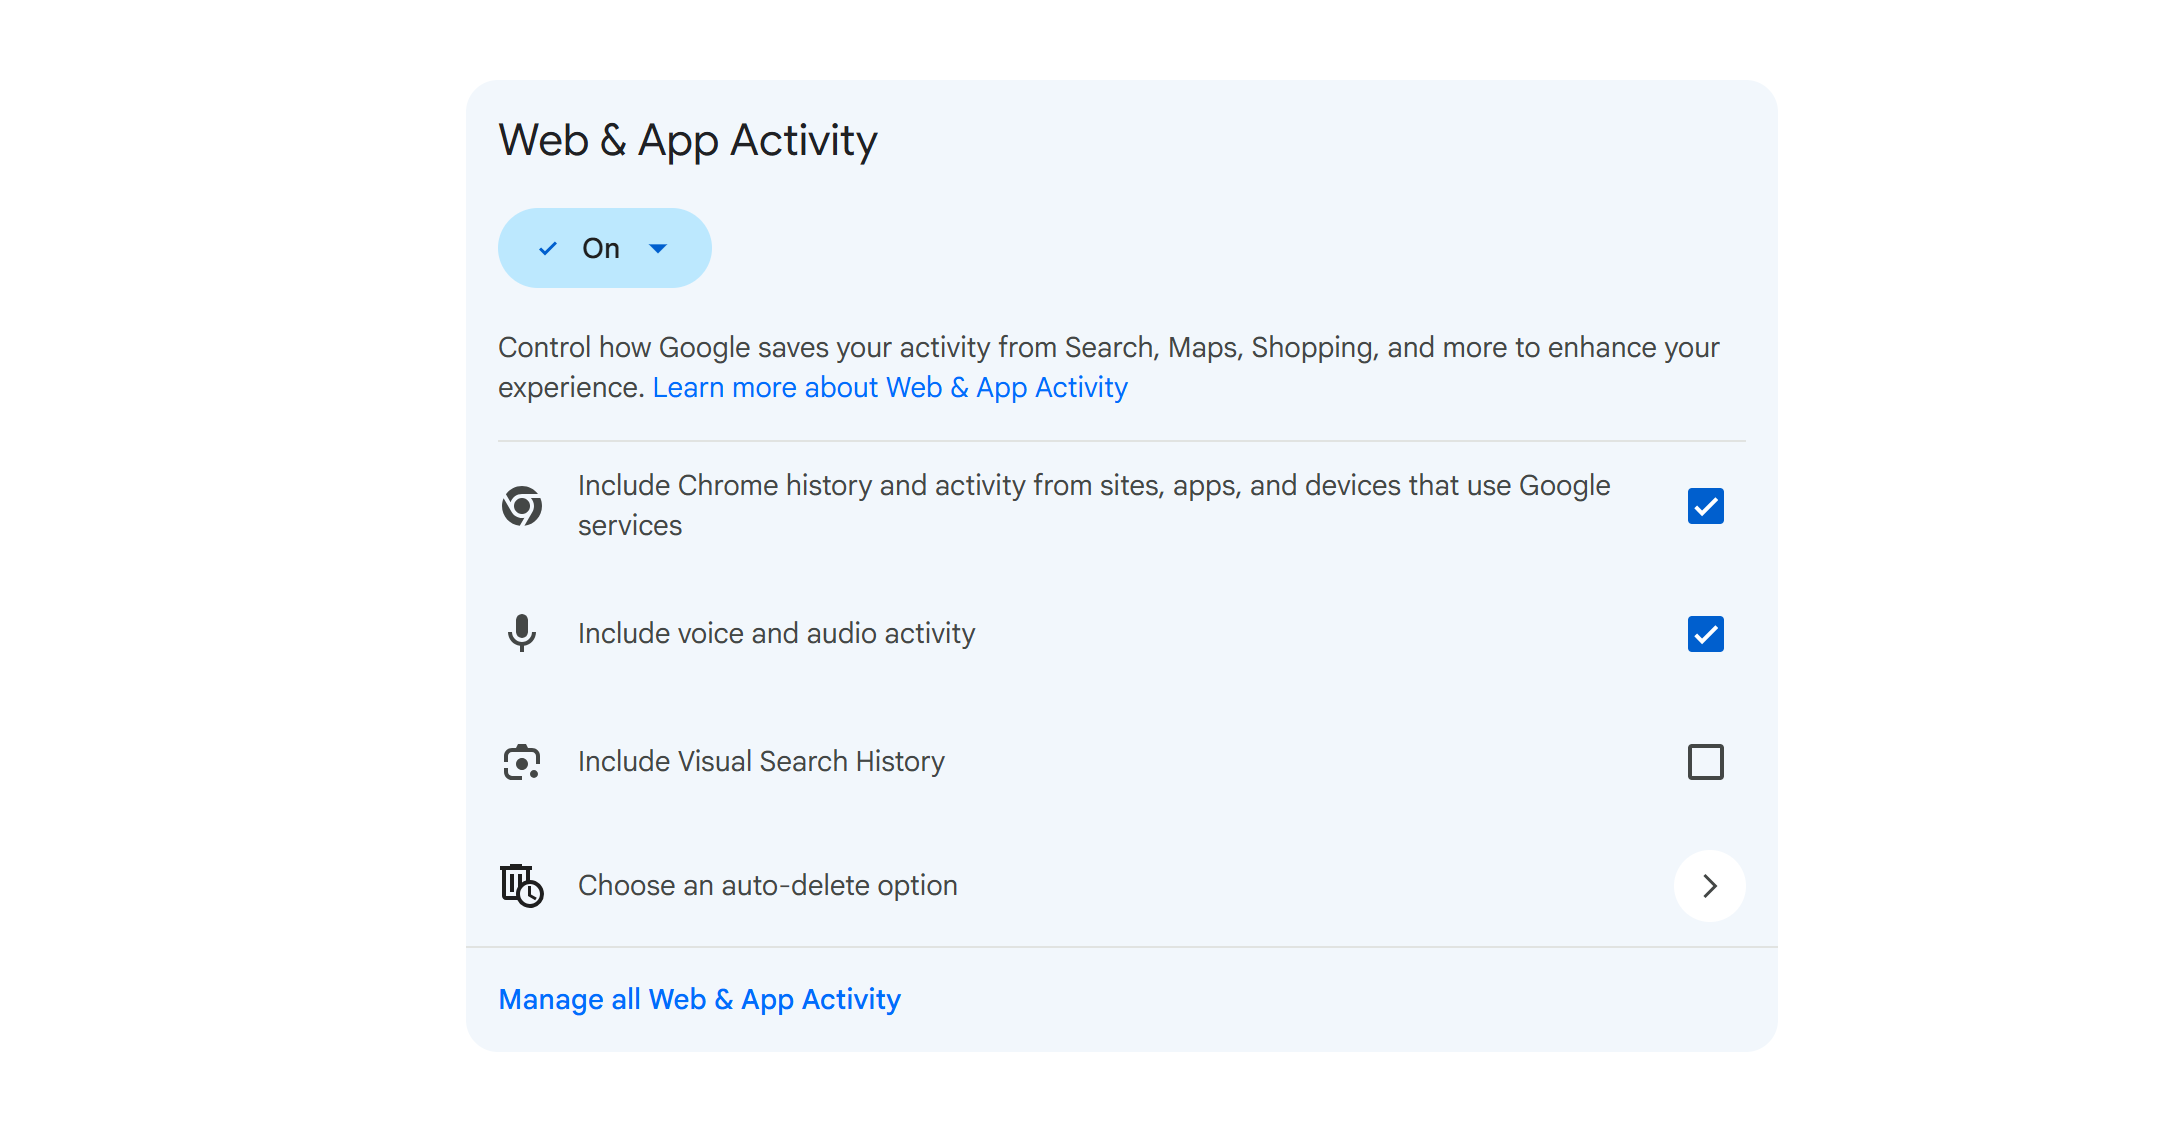Click the Chrome logo icon
Screen dimensions: 2183x1127
522,506
